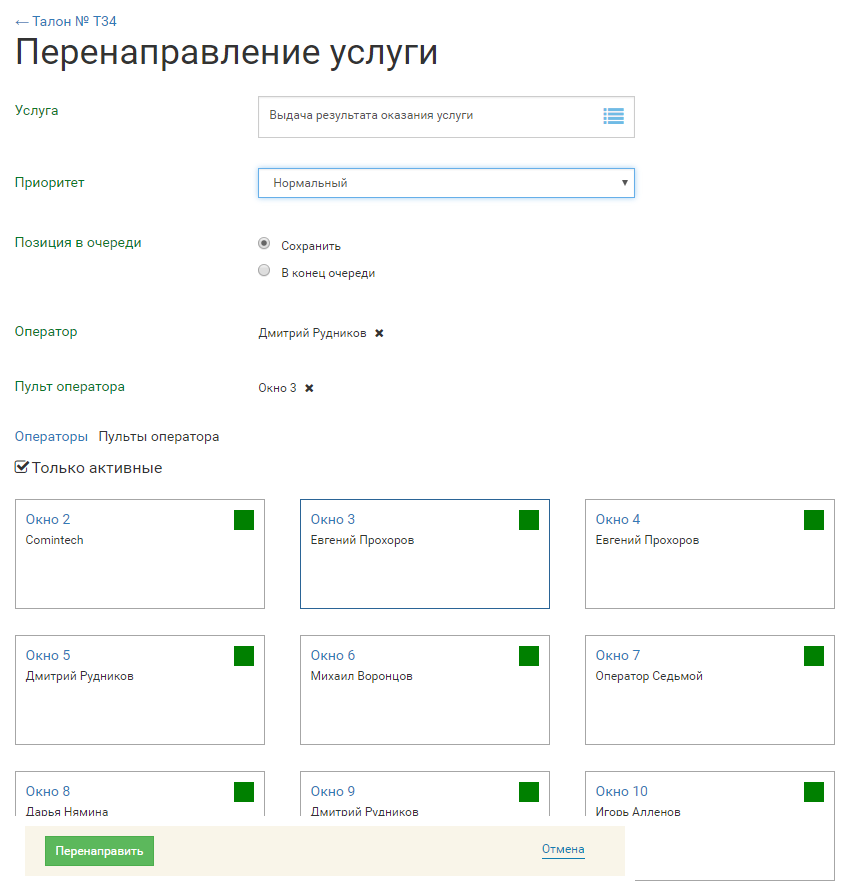Remove operator Дмитрий Рудников with the x
Image resolution: width=854 pixels, height=883 pixels.
pyautogui.click(x=379, y=333)
